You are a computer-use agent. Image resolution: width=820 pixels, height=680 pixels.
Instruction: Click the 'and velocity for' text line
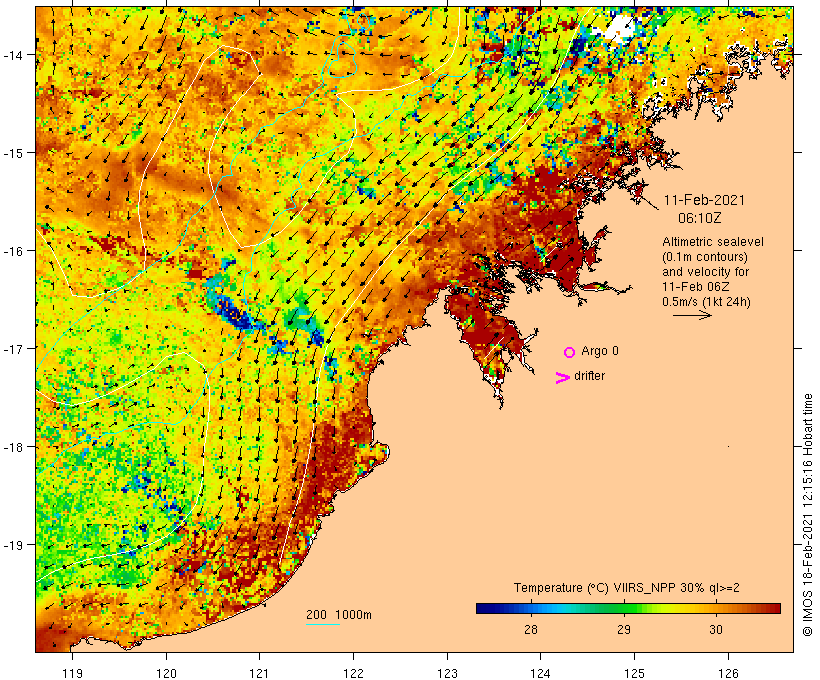705,271
